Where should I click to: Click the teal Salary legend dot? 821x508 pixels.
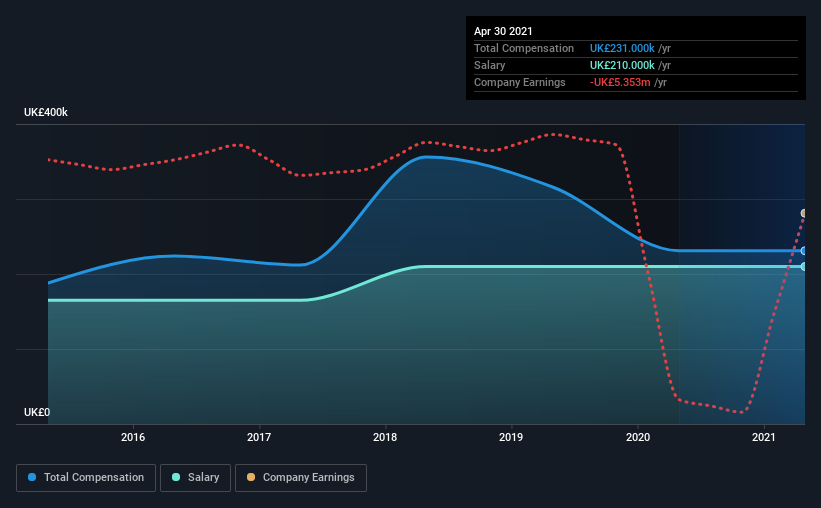coord(176,477)
